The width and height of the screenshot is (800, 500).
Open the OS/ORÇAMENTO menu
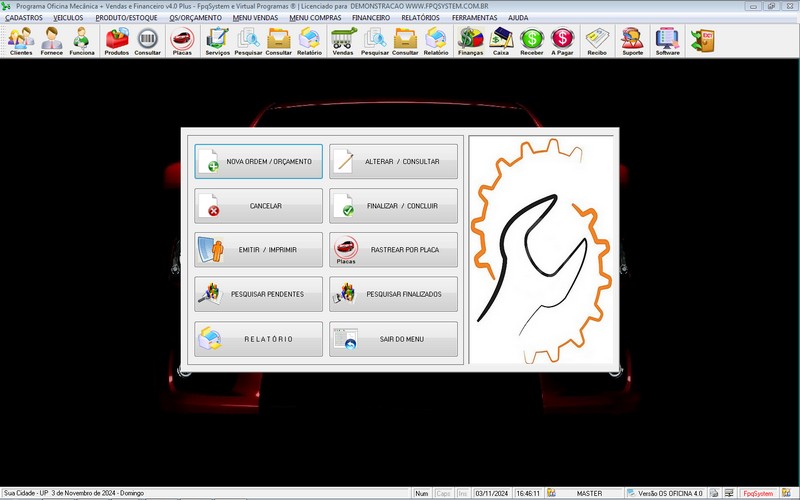coord(195,17)
